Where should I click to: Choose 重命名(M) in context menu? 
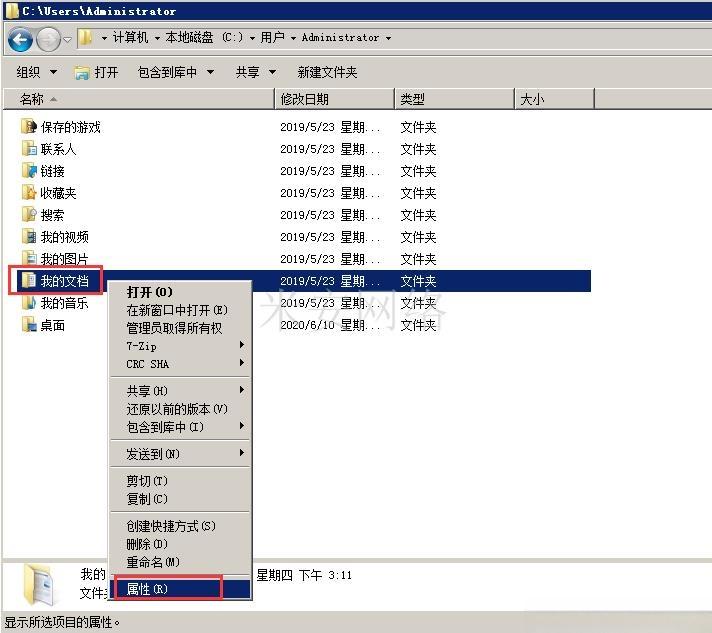[x=180, y=562]
